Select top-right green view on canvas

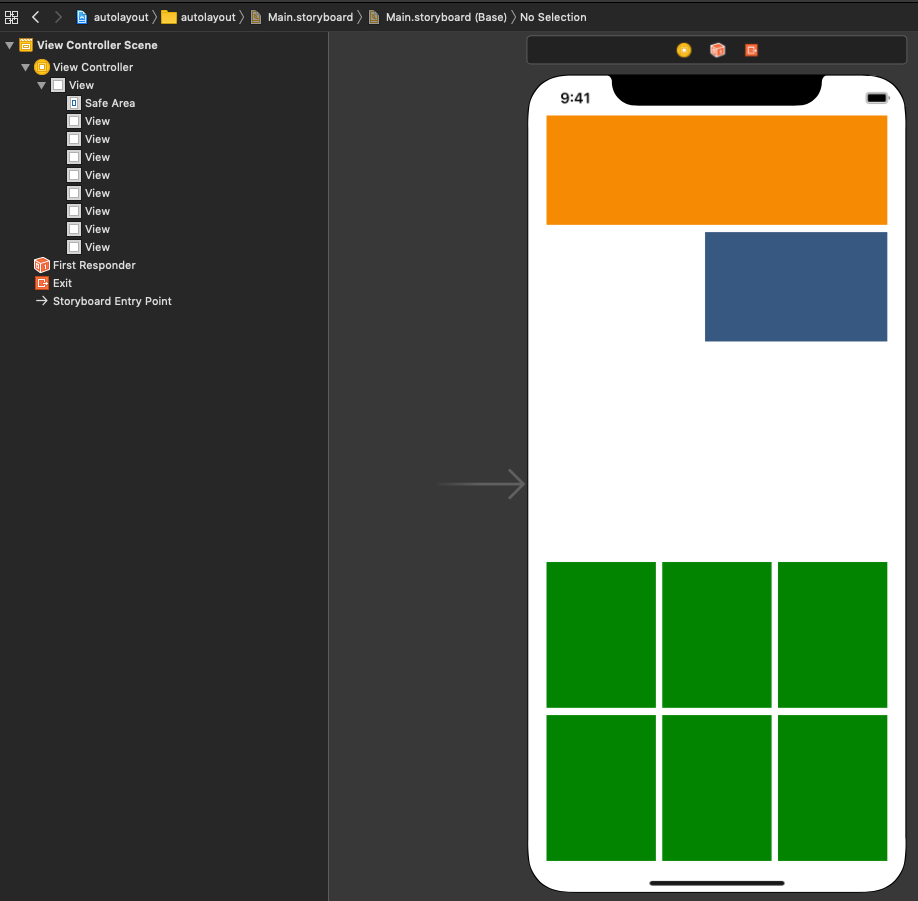(x=833, y=635)
